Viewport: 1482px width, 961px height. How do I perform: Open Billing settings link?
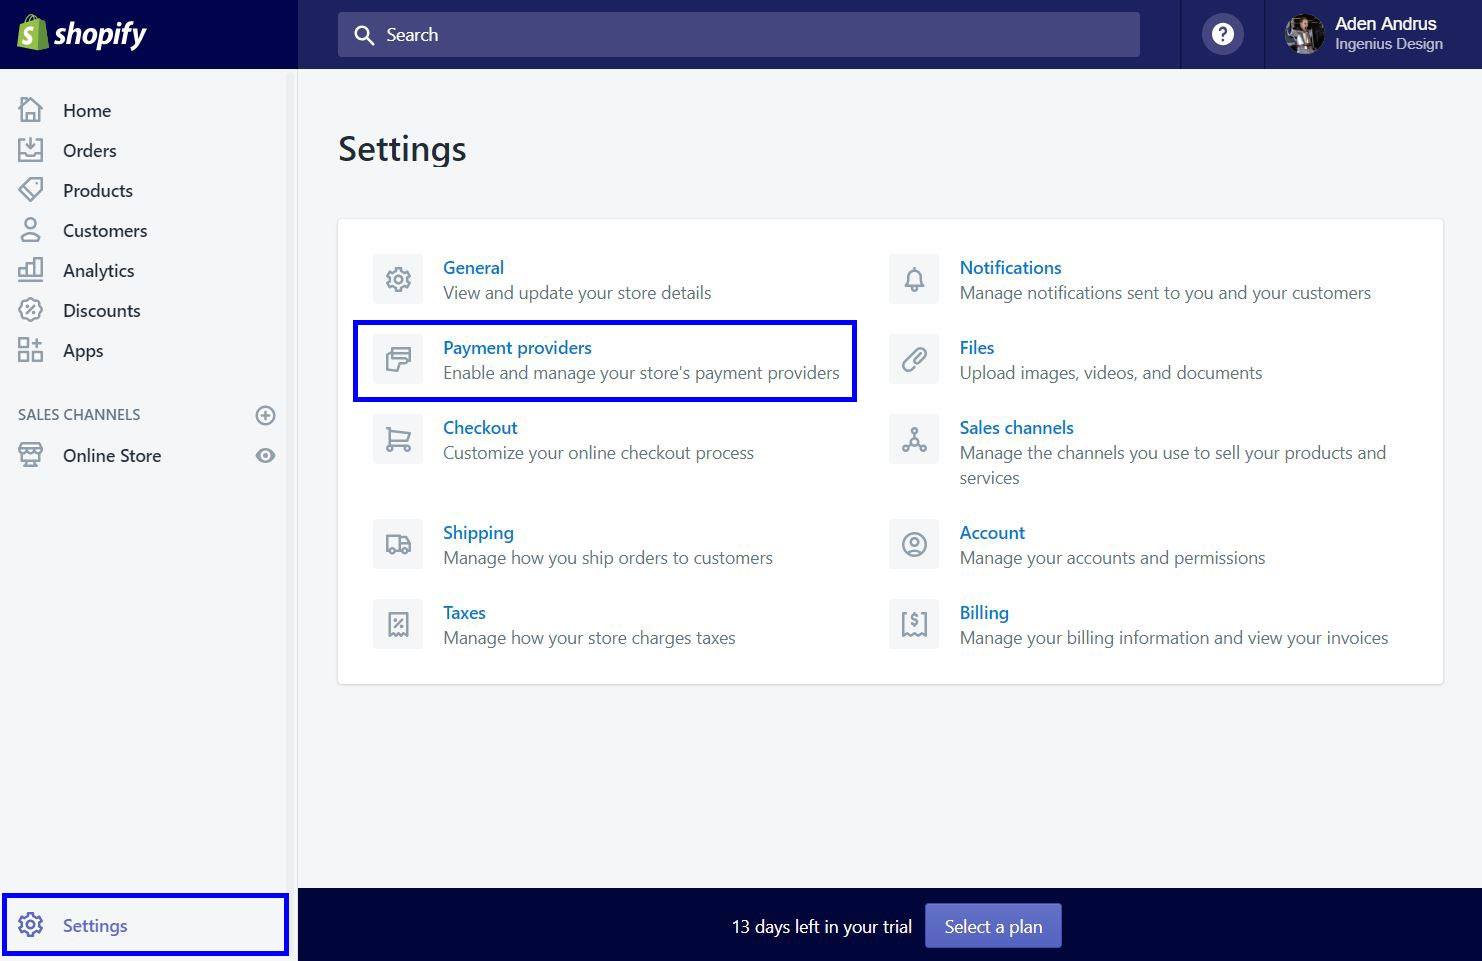[x=984, y=613]
